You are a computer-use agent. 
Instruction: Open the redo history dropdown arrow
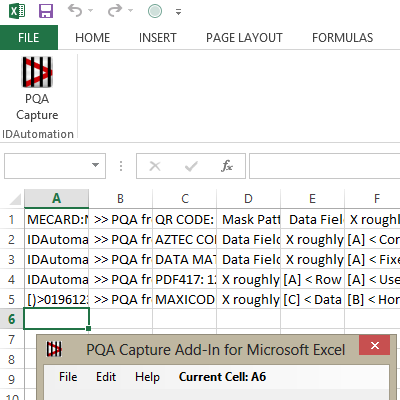point(130,11)
